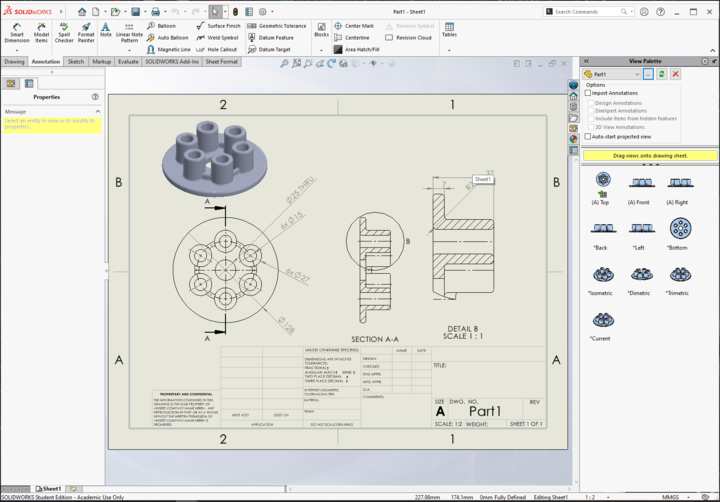
Task: Insert a Centerline
Action: (x=352, y=38)
